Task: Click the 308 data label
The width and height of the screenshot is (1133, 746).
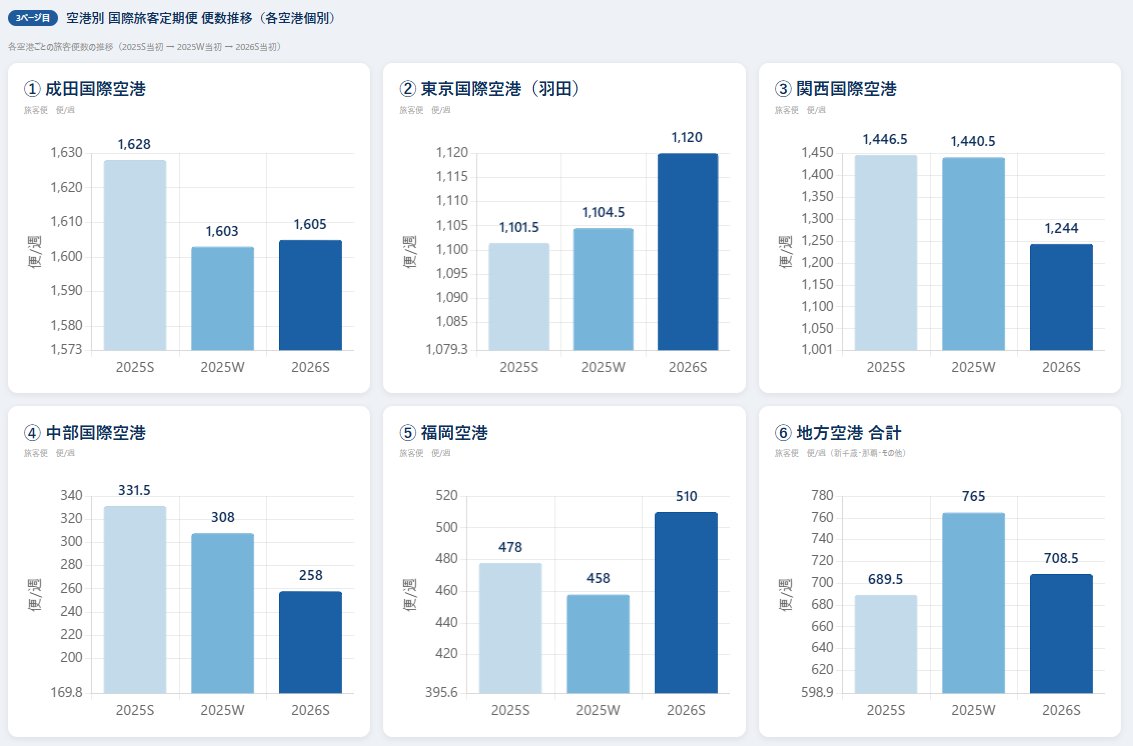Action: pos(223,518)
